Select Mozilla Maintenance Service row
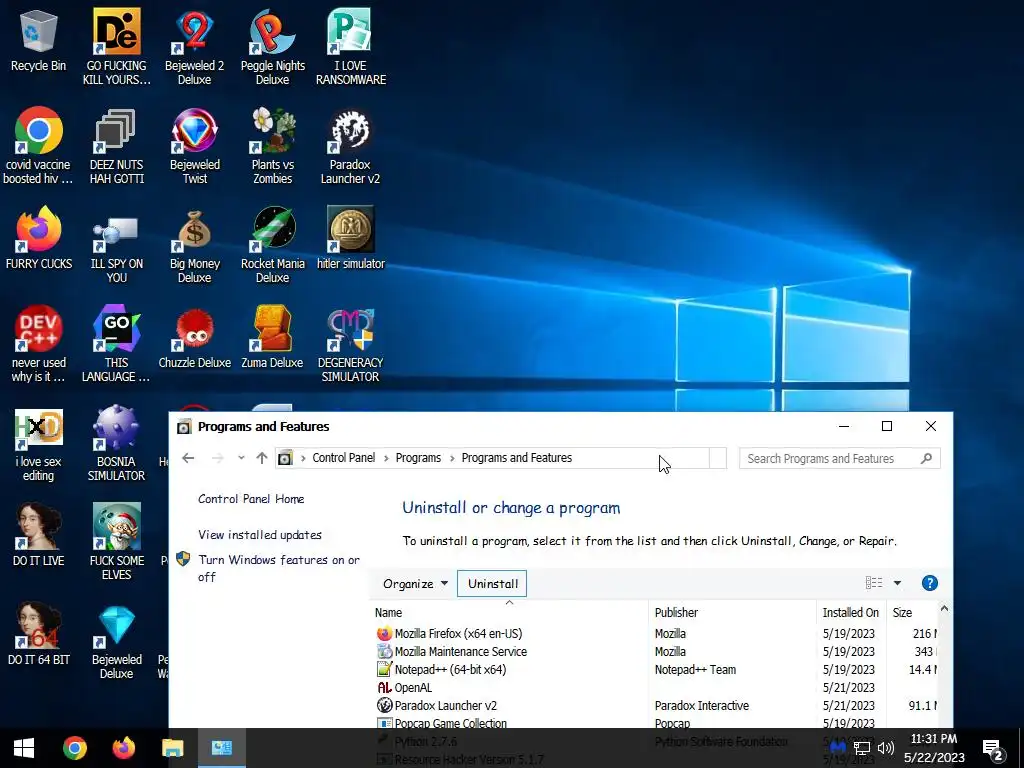 click(x=655, y=651)
